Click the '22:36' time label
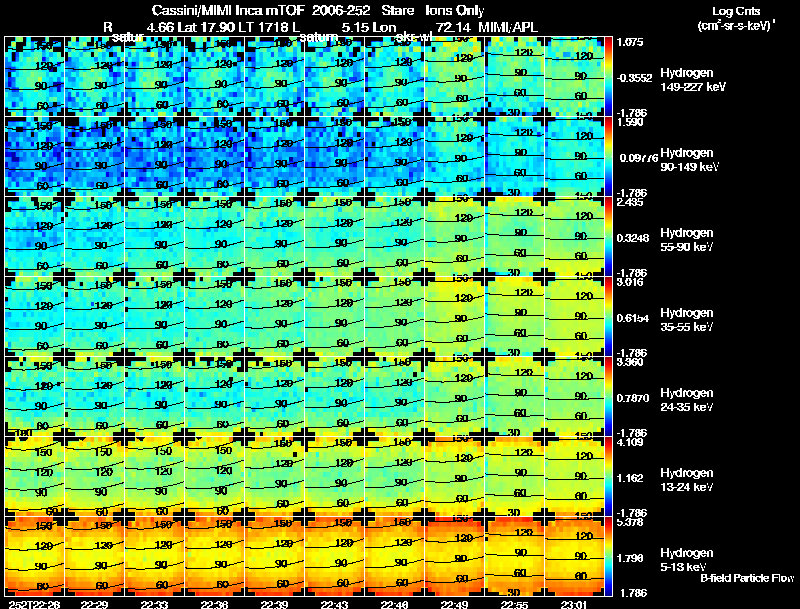Image resolution: width=800 pixels, height=609 pixels. (x=214, y=604)
